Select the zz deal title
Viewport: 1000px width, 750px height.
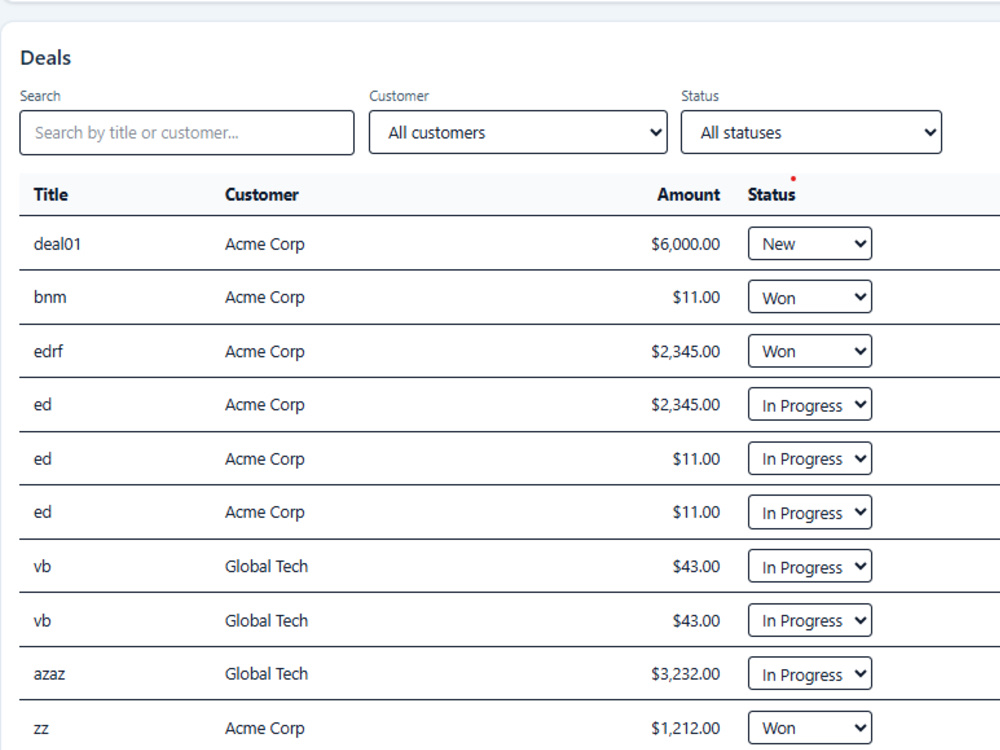41,728
